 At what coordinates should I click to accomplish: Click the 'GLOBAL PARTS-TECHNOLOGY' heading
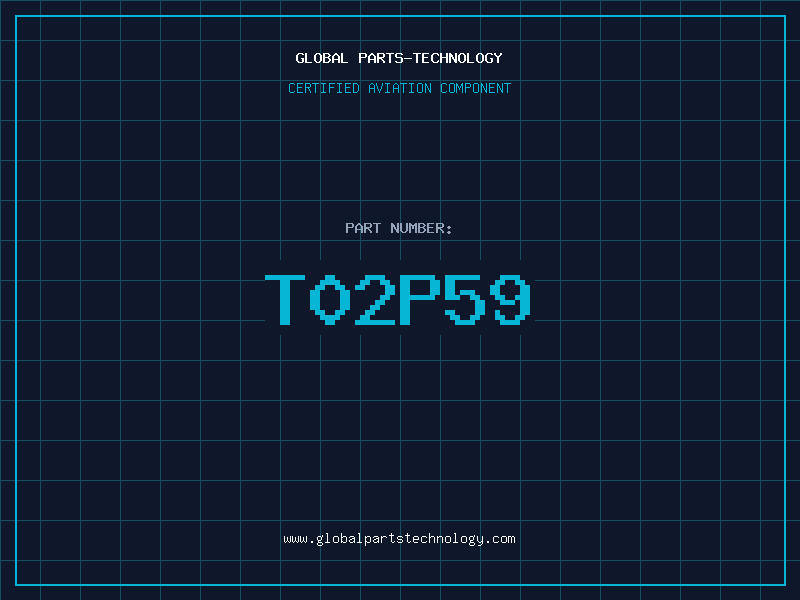399,58
